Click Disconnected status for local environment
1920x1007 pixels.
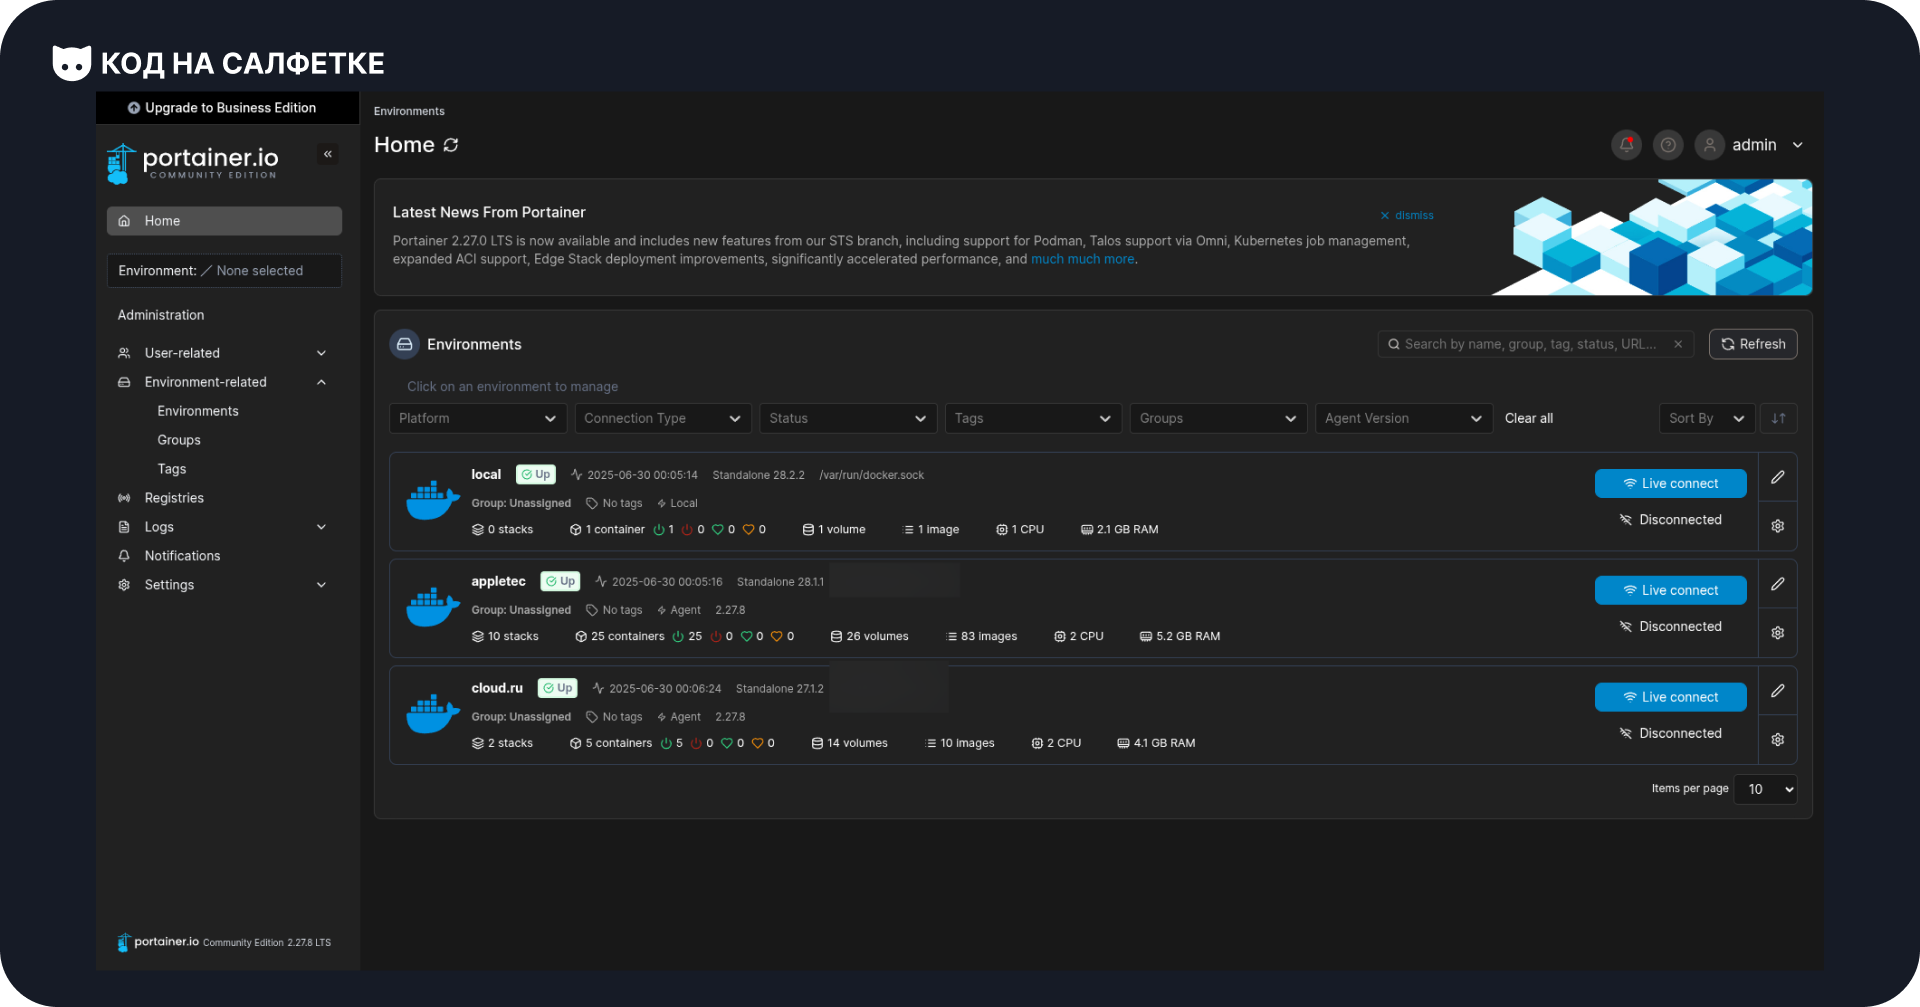coord(1671,520)
